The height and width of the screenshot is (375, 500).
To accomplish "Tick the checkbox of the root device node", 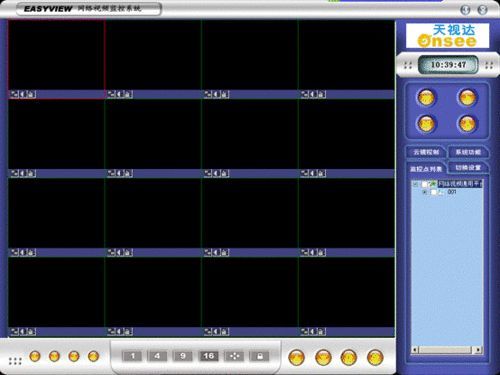I will tap(424, 184).
